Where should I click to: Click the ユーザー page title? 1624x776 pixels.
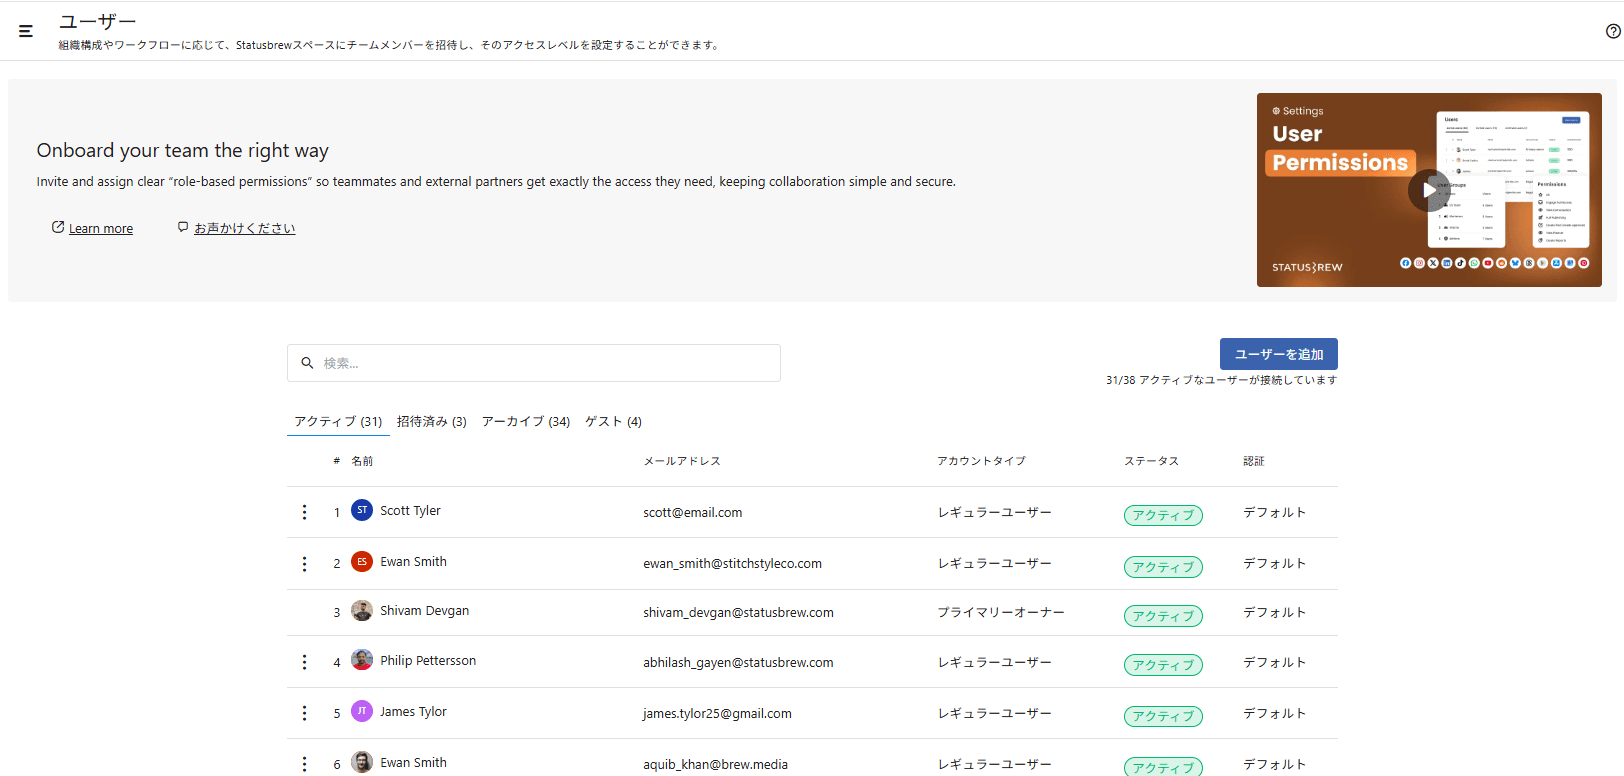pyautogui.click(x=97, y=22)
